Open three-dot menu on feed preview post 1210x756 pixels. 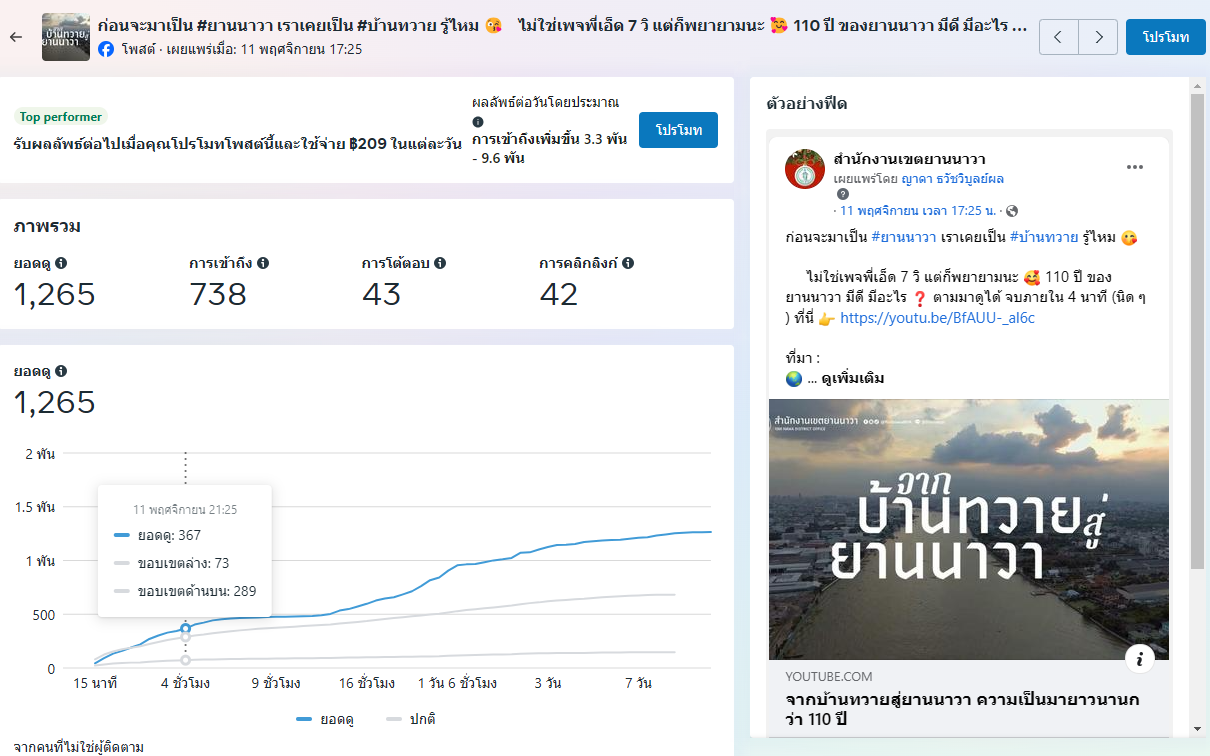1134,167
